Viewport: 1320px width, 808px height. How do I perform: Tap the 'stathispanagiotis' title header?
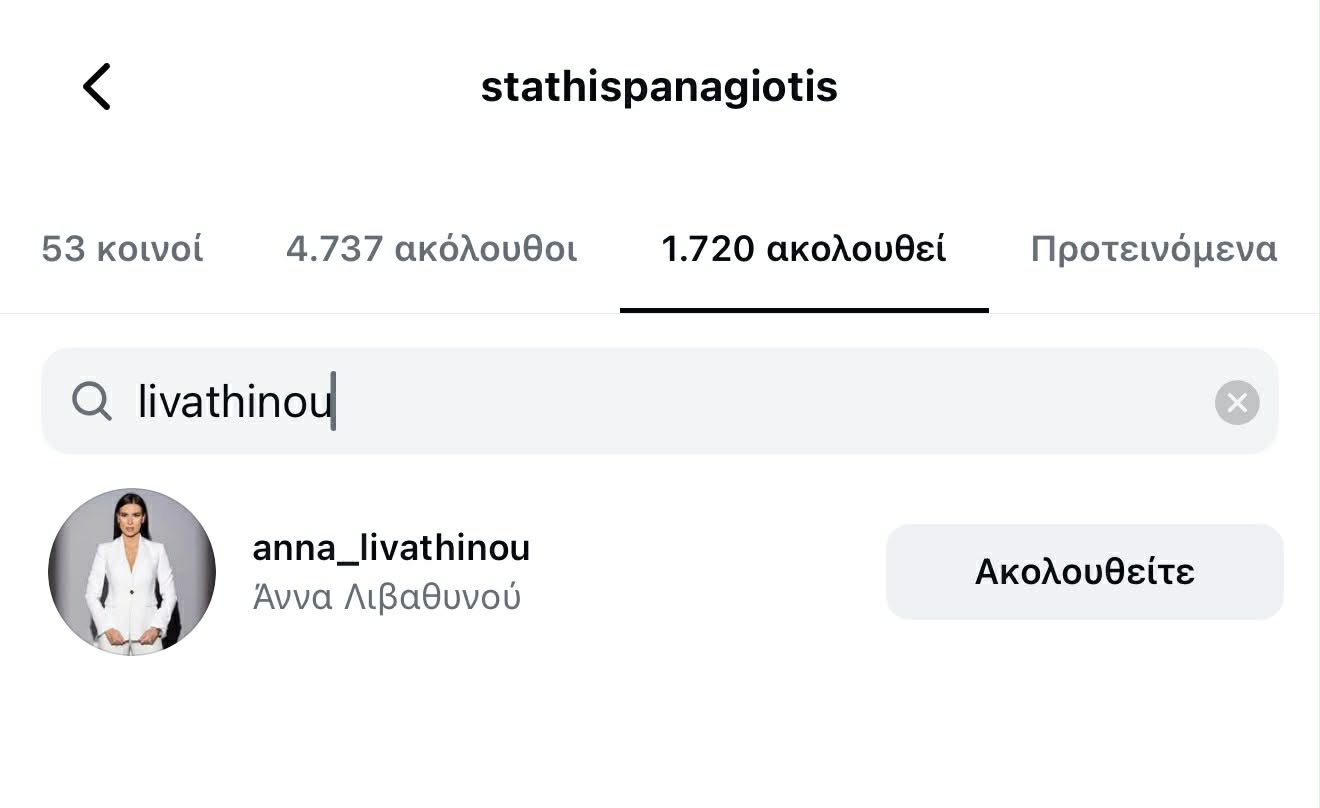(660, 86)
